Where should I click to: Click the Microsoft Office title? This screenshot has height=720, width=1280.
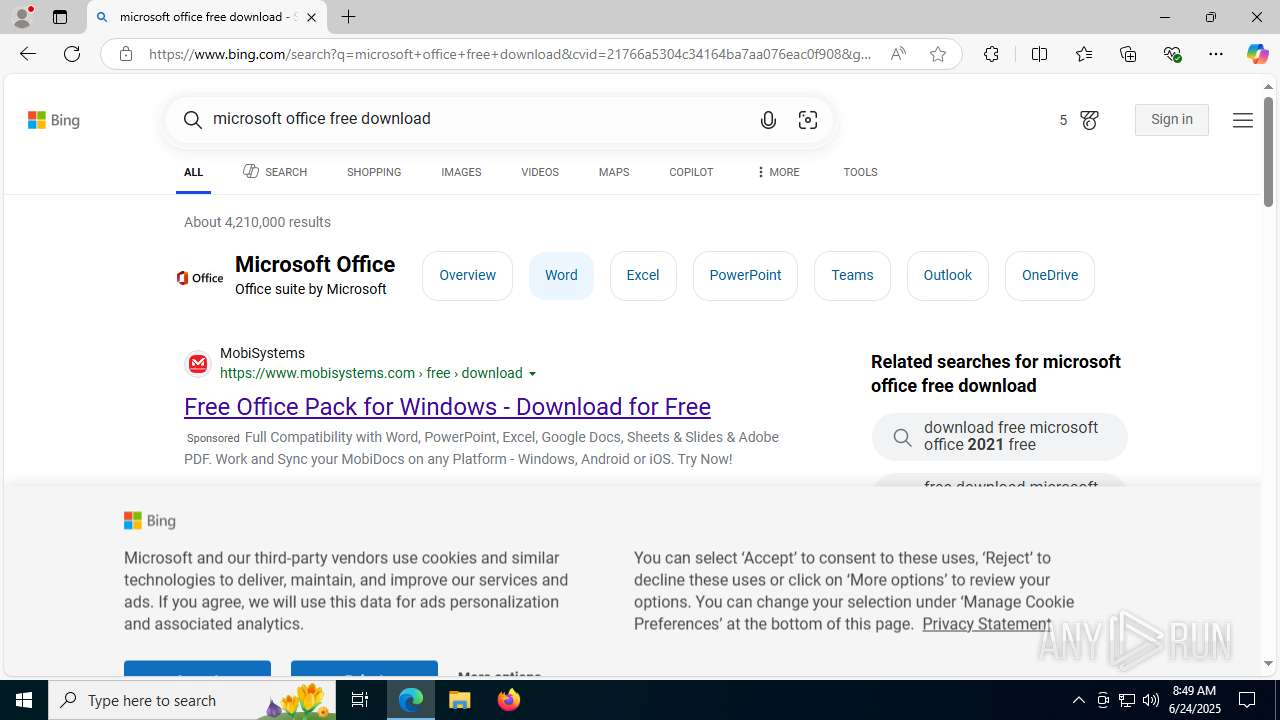click(x=315, y=264)
